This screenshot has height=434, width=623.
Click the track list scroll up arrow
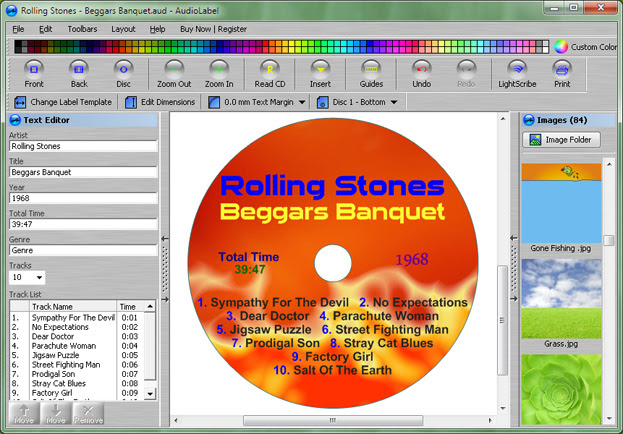(x=150, y=306)
